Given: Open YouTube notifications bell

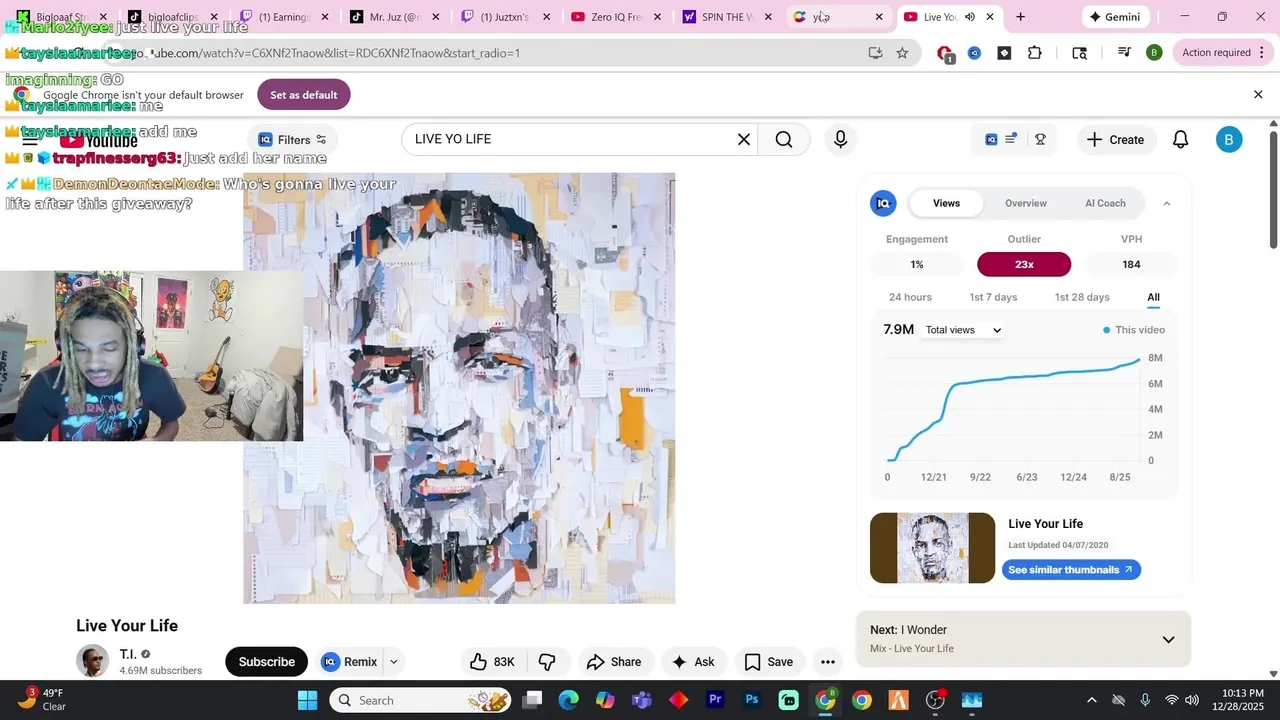Looking at the screenshot, I should coord(1180,140).
